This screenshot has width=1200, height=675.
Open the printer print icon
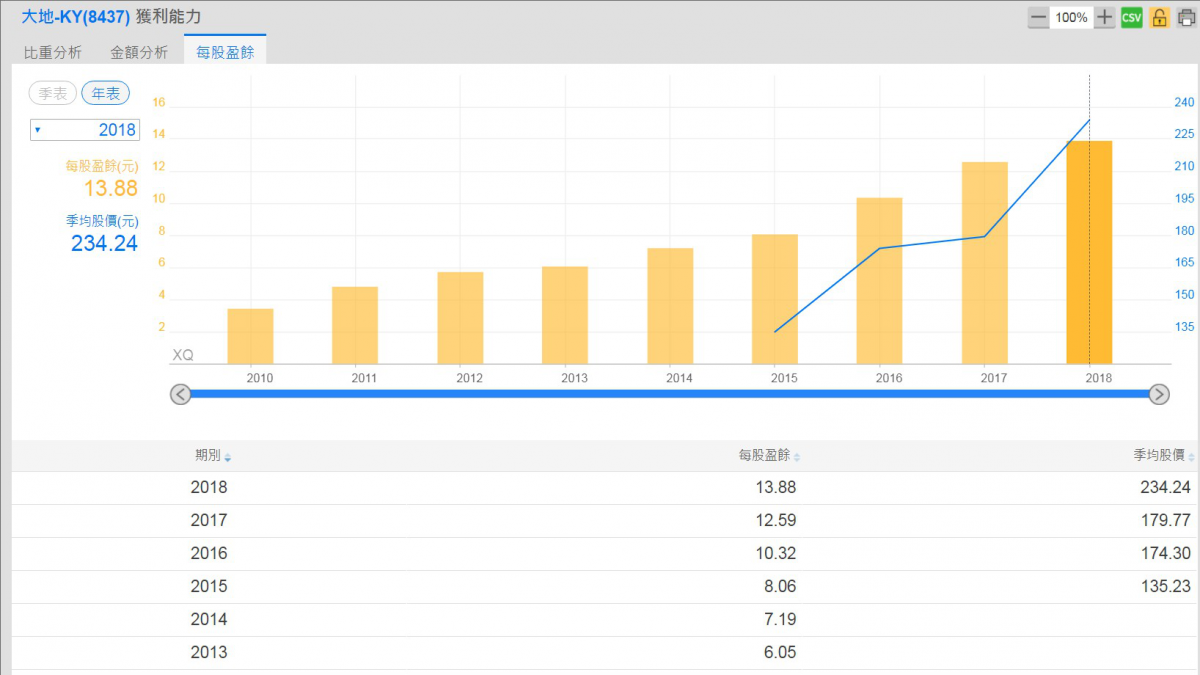pyautogui.click(x=1186, y=17)
